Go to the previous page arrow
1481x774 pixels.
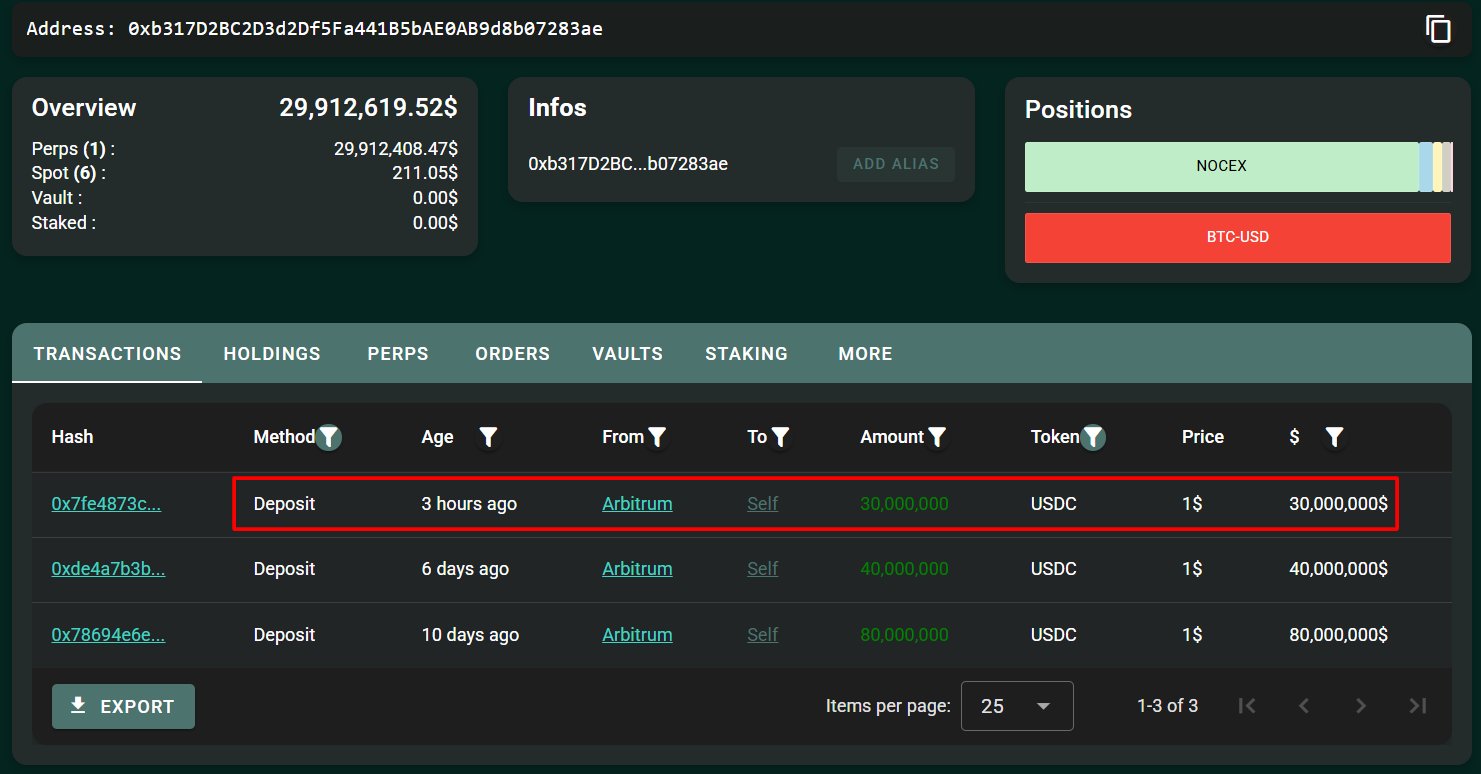pyautogui.click(x=1303, y=706)
